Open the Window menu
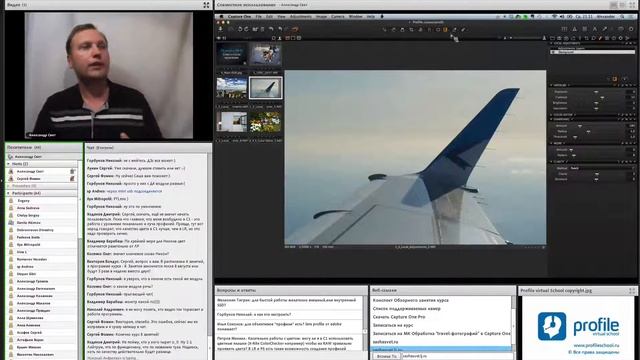Screen dimensions: 640x360 tap(356, 17)
